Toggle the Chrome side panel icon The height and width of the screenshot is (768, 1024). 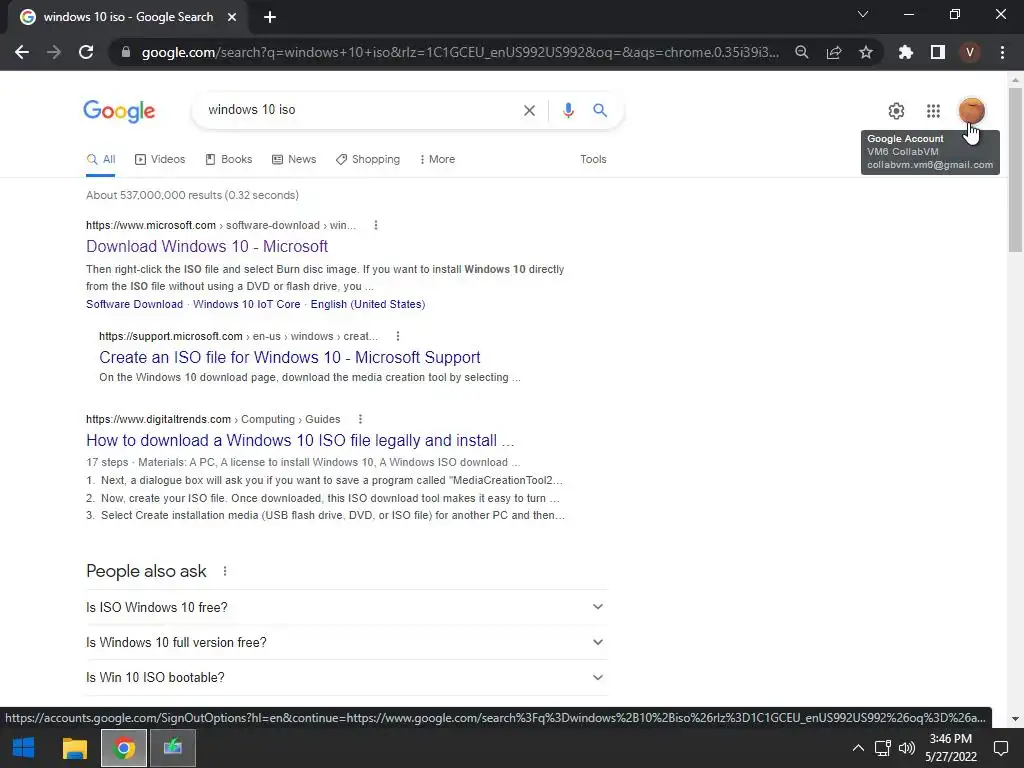click(938, 52)
